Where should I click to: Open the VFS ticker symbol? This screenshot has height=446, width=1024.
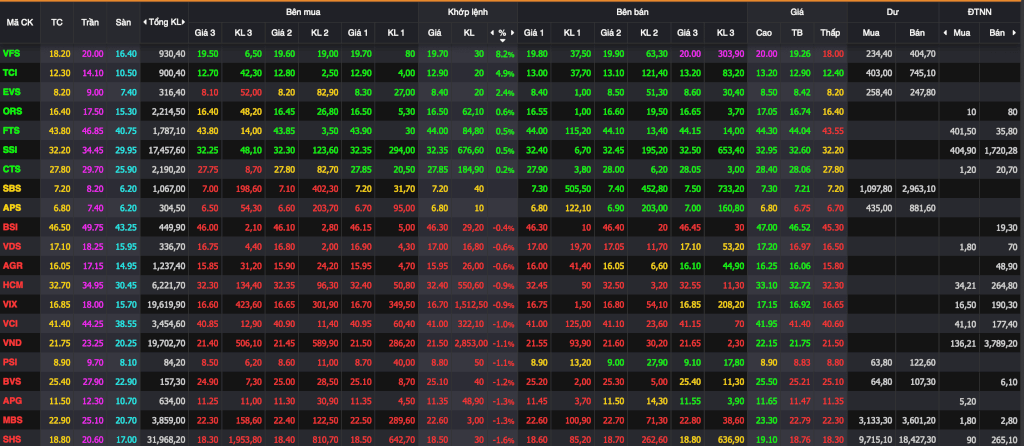pyautogui.click(x=11, y=54)
